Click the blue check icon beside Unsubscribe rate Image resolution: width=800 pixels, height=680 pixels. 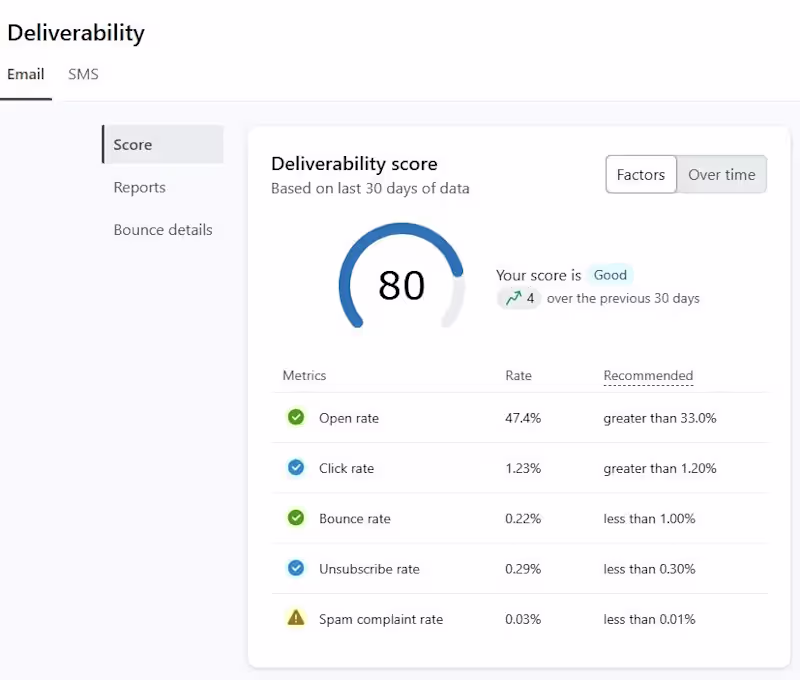[x=296, y=568]
